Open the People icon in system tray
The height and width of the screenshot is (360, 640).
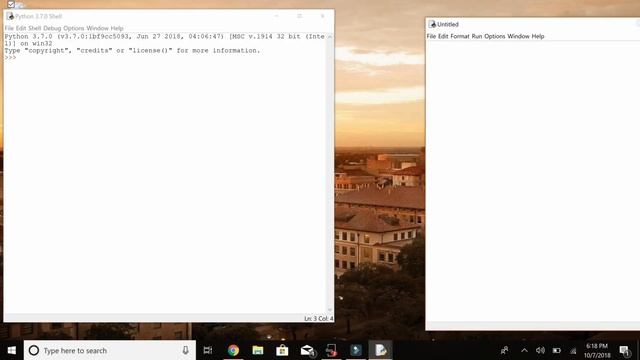tap(504, 350)
